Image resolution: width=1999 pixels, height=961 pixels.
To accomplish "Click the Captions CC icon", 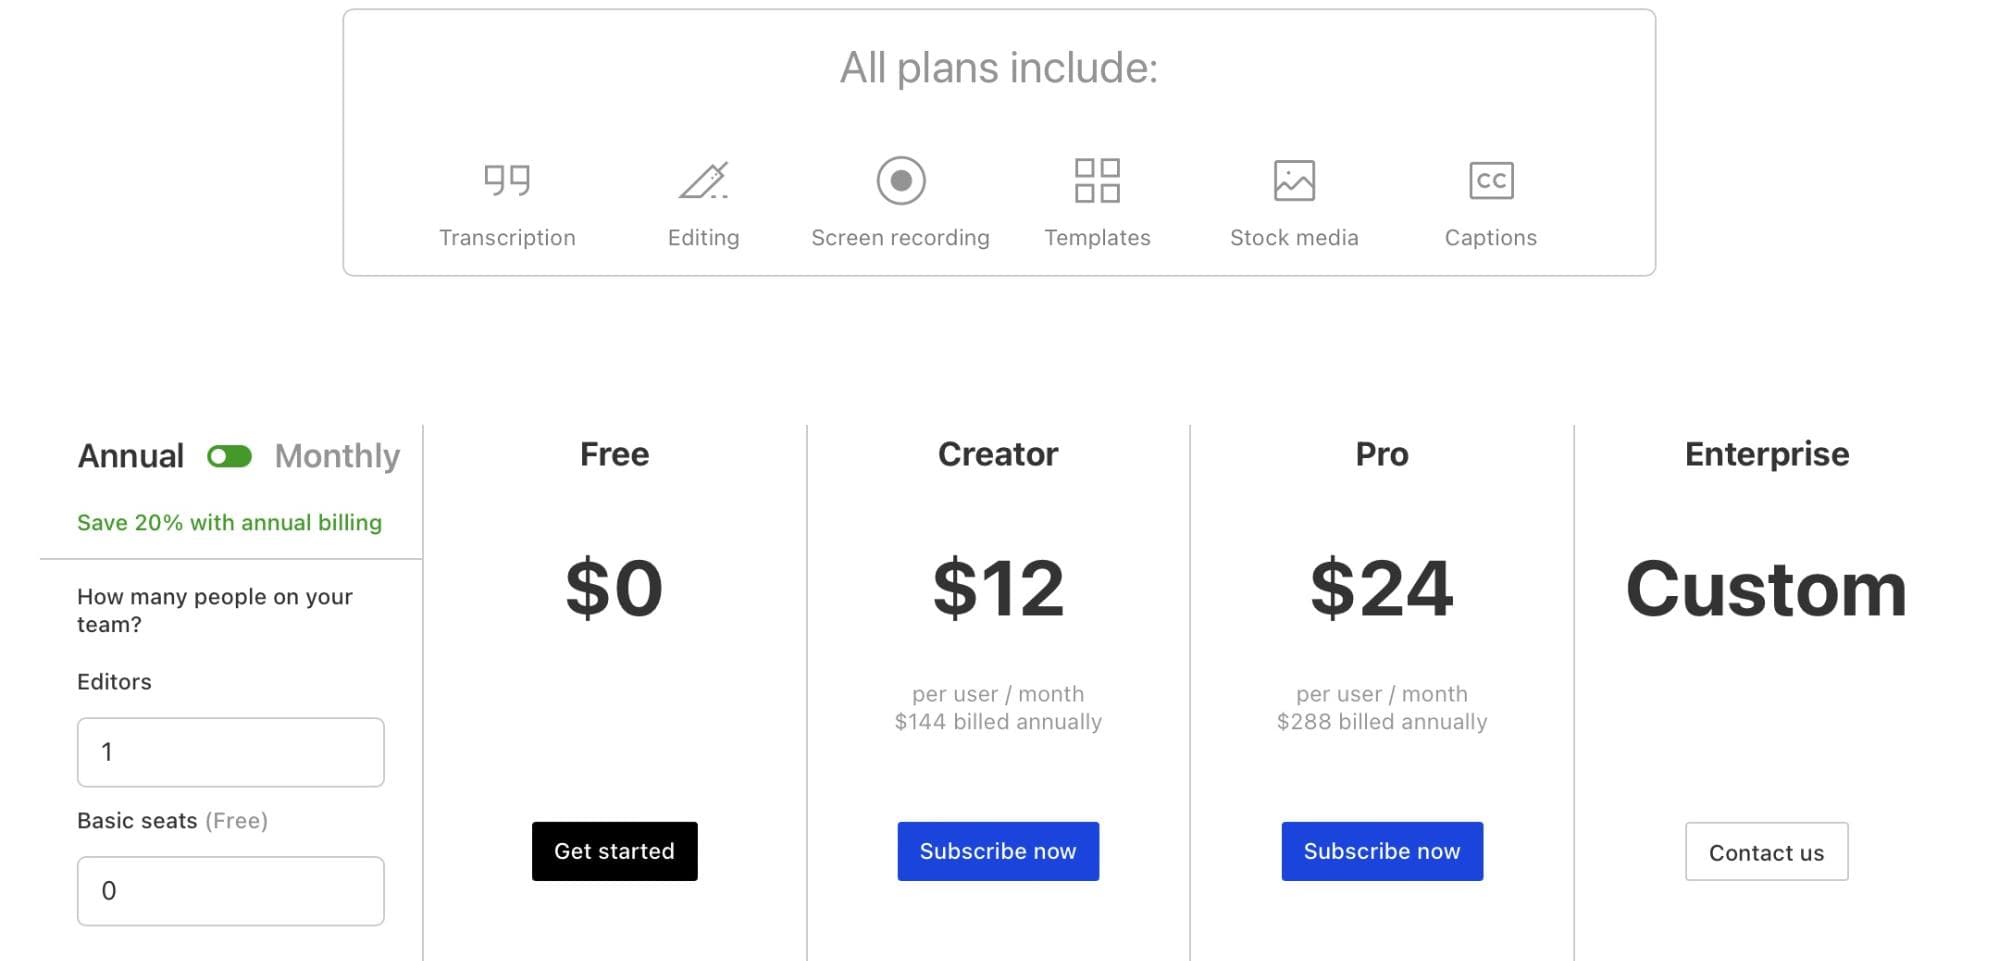I will (x=1491, y=180).
